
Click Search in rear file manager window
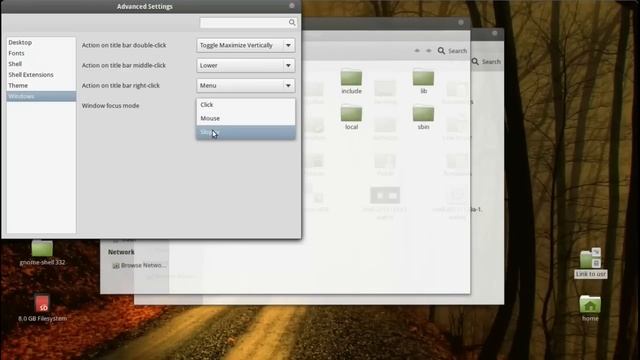(x=486, y=62)
